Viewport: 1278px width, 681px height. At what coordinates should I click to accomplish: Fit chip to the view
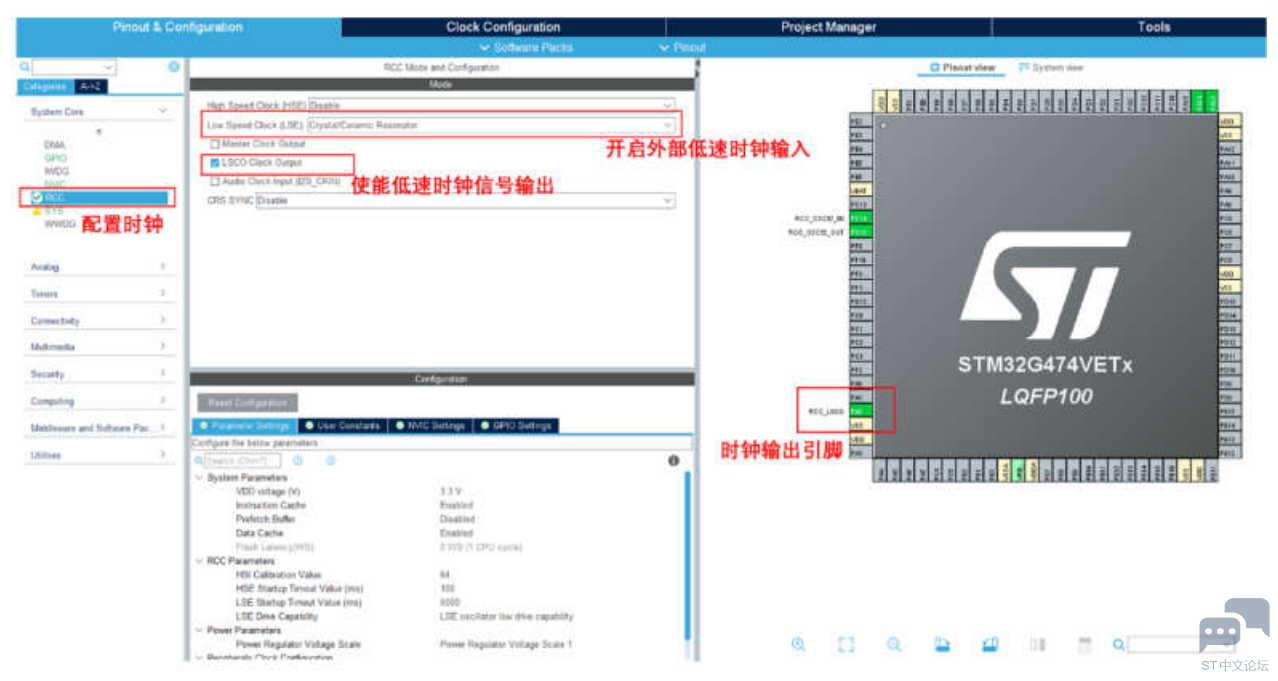(x=846, y=645)
